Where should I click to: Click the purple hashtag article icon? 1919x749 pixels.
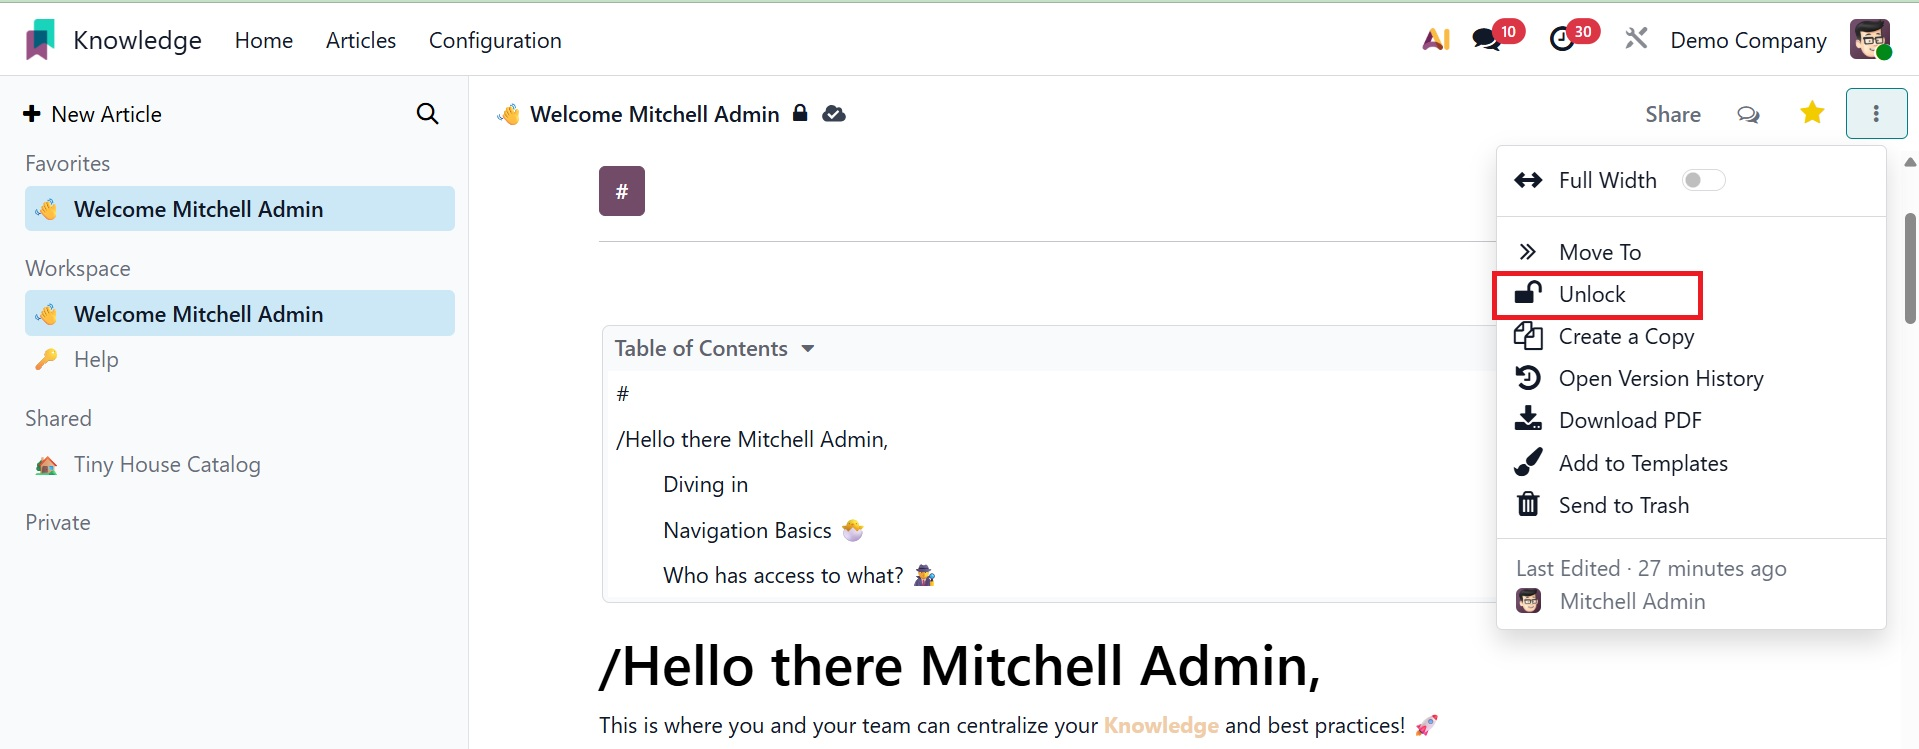pyautogui.click(x=622, y=191)
